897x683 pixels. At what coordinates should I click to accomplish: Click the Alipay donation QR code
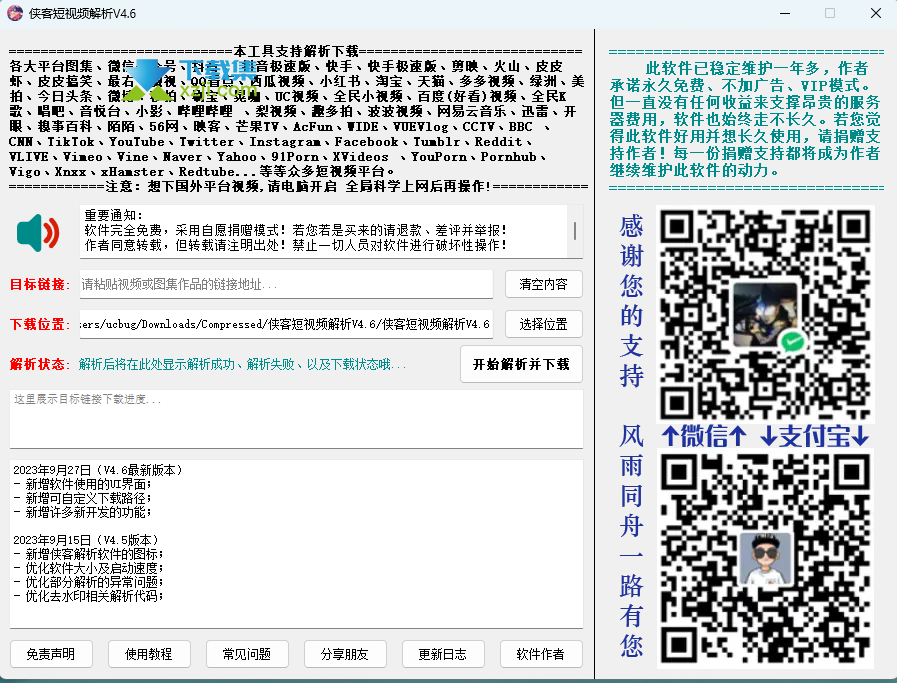765,558
